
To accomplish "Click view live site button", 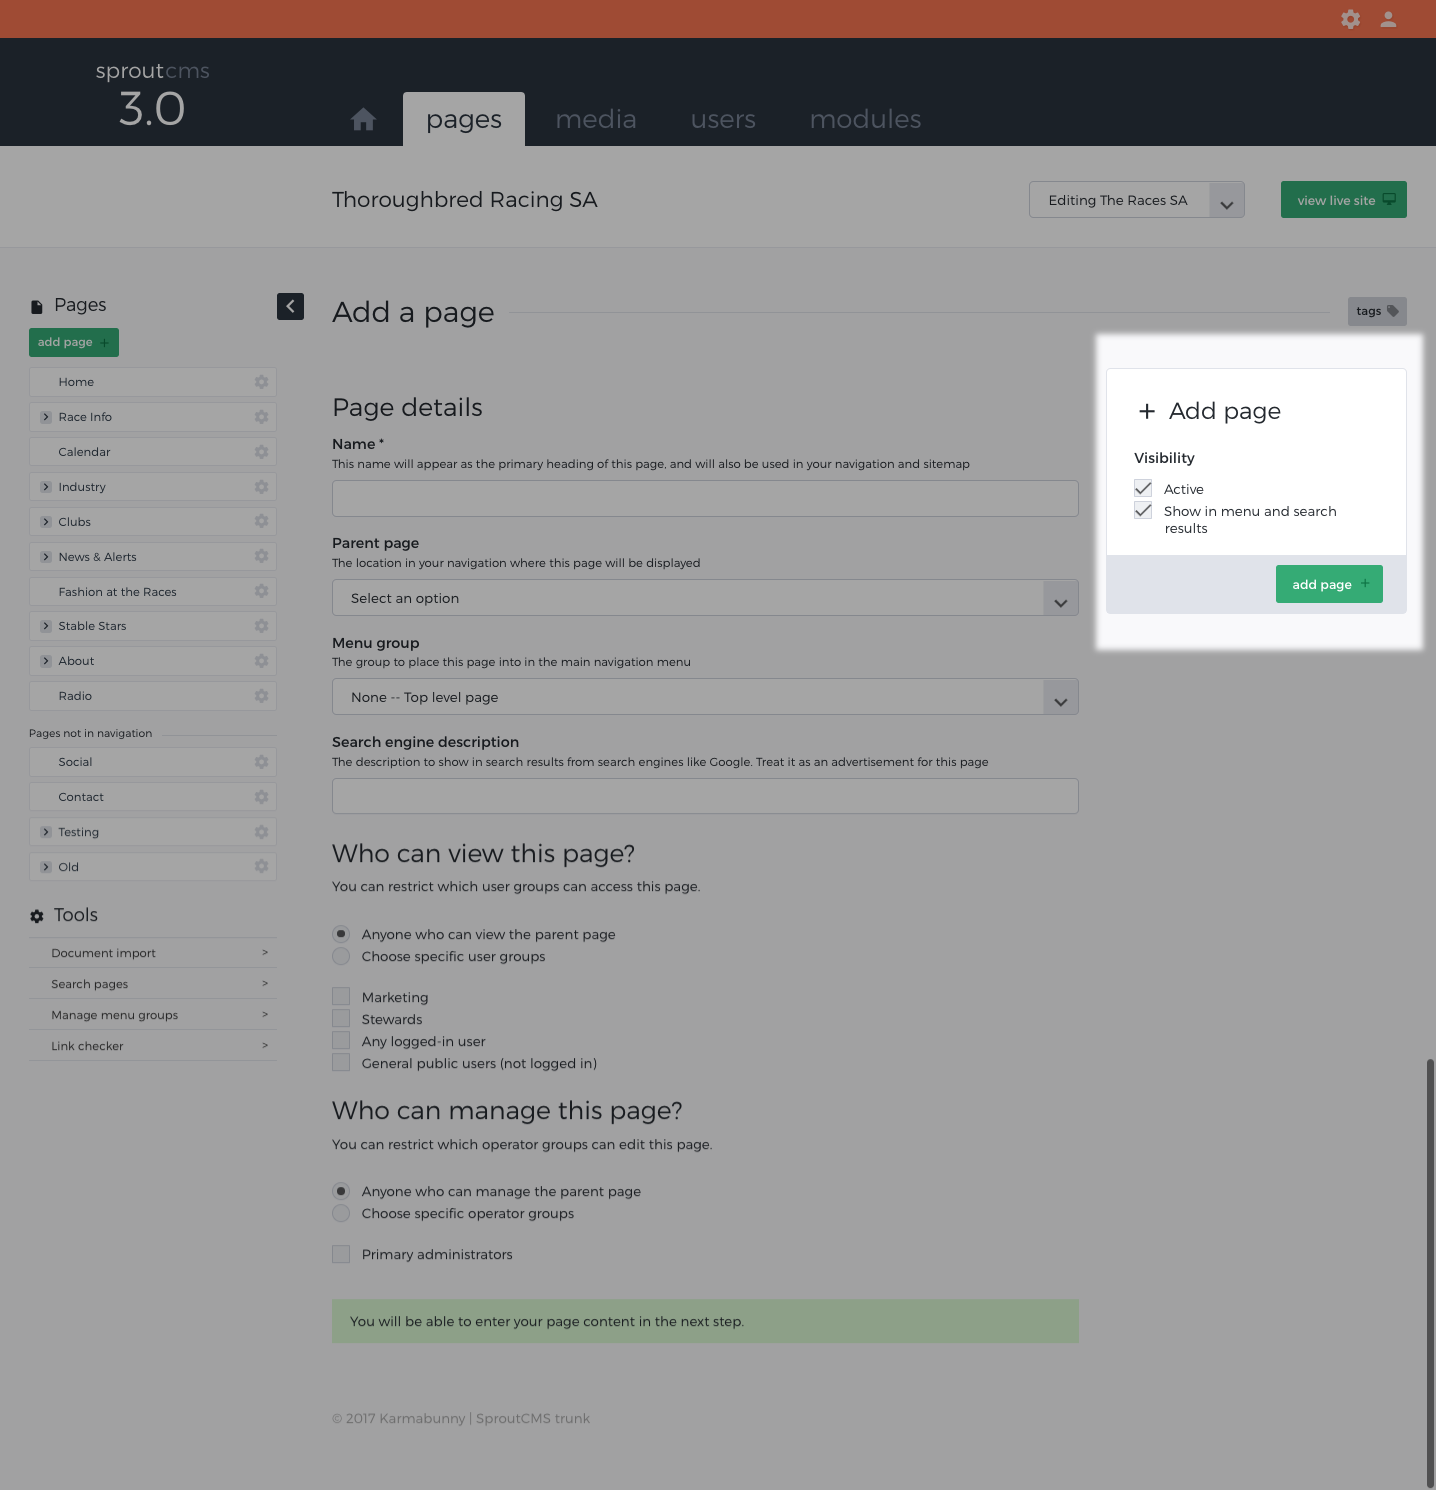I will click(x=1344, y=200).
